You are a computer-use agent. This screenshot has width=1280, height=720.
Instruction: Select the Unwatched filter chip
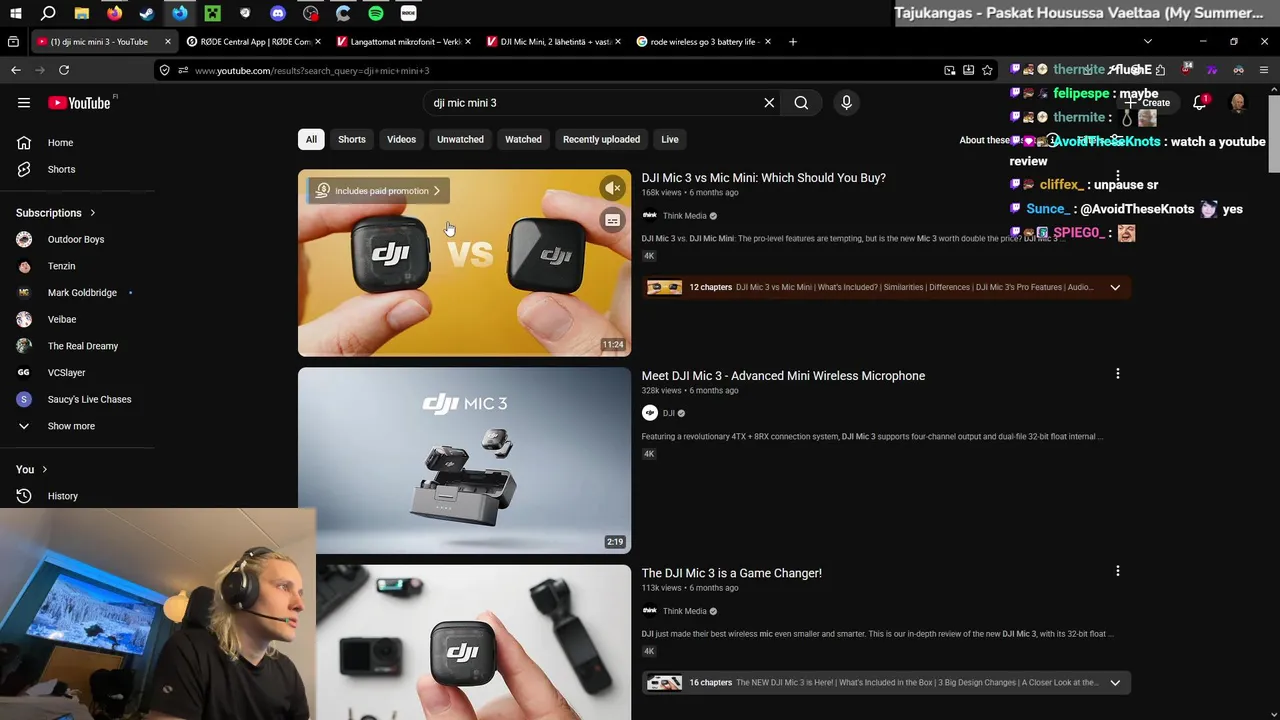click(x=460, y=139)
